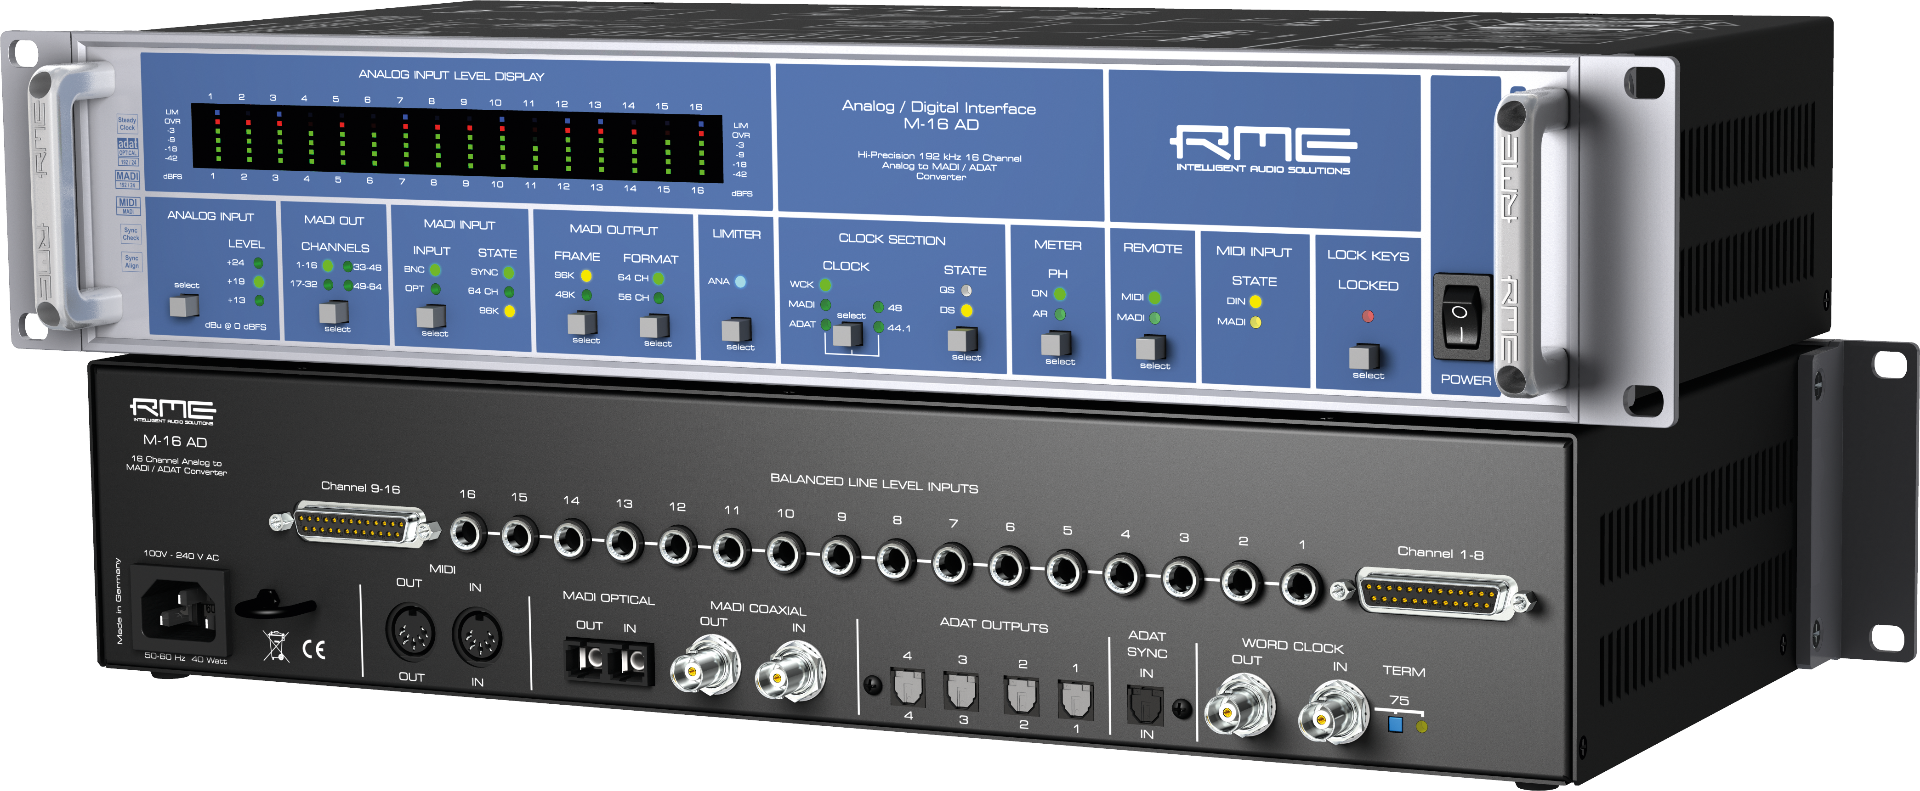Click the AC power inlet socket
The image size is (1920, 791).
point(180,609)
